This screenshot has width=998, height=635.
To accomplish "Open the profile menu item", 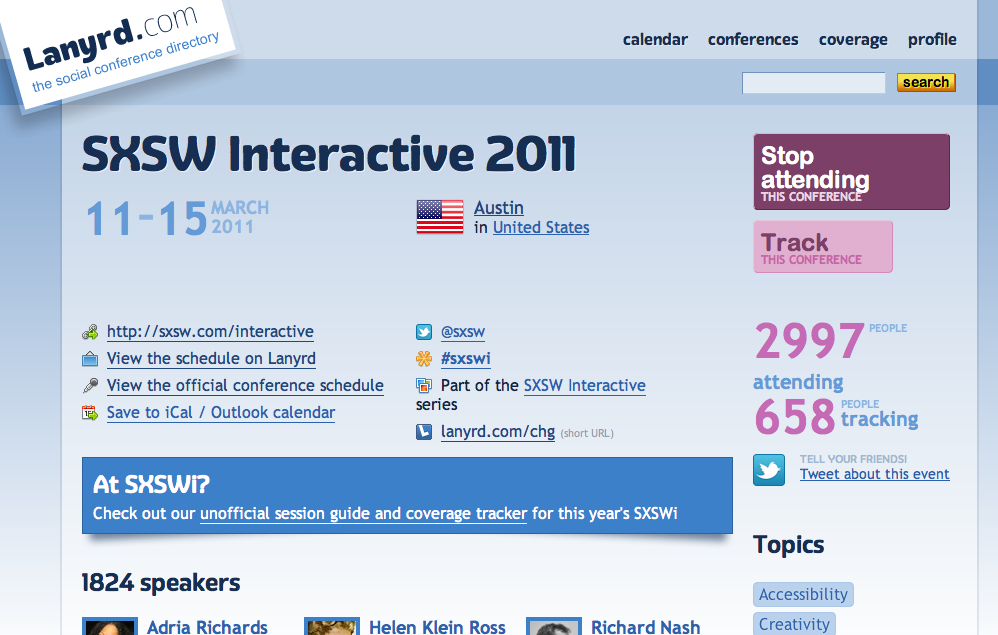I will coord(932,39).
